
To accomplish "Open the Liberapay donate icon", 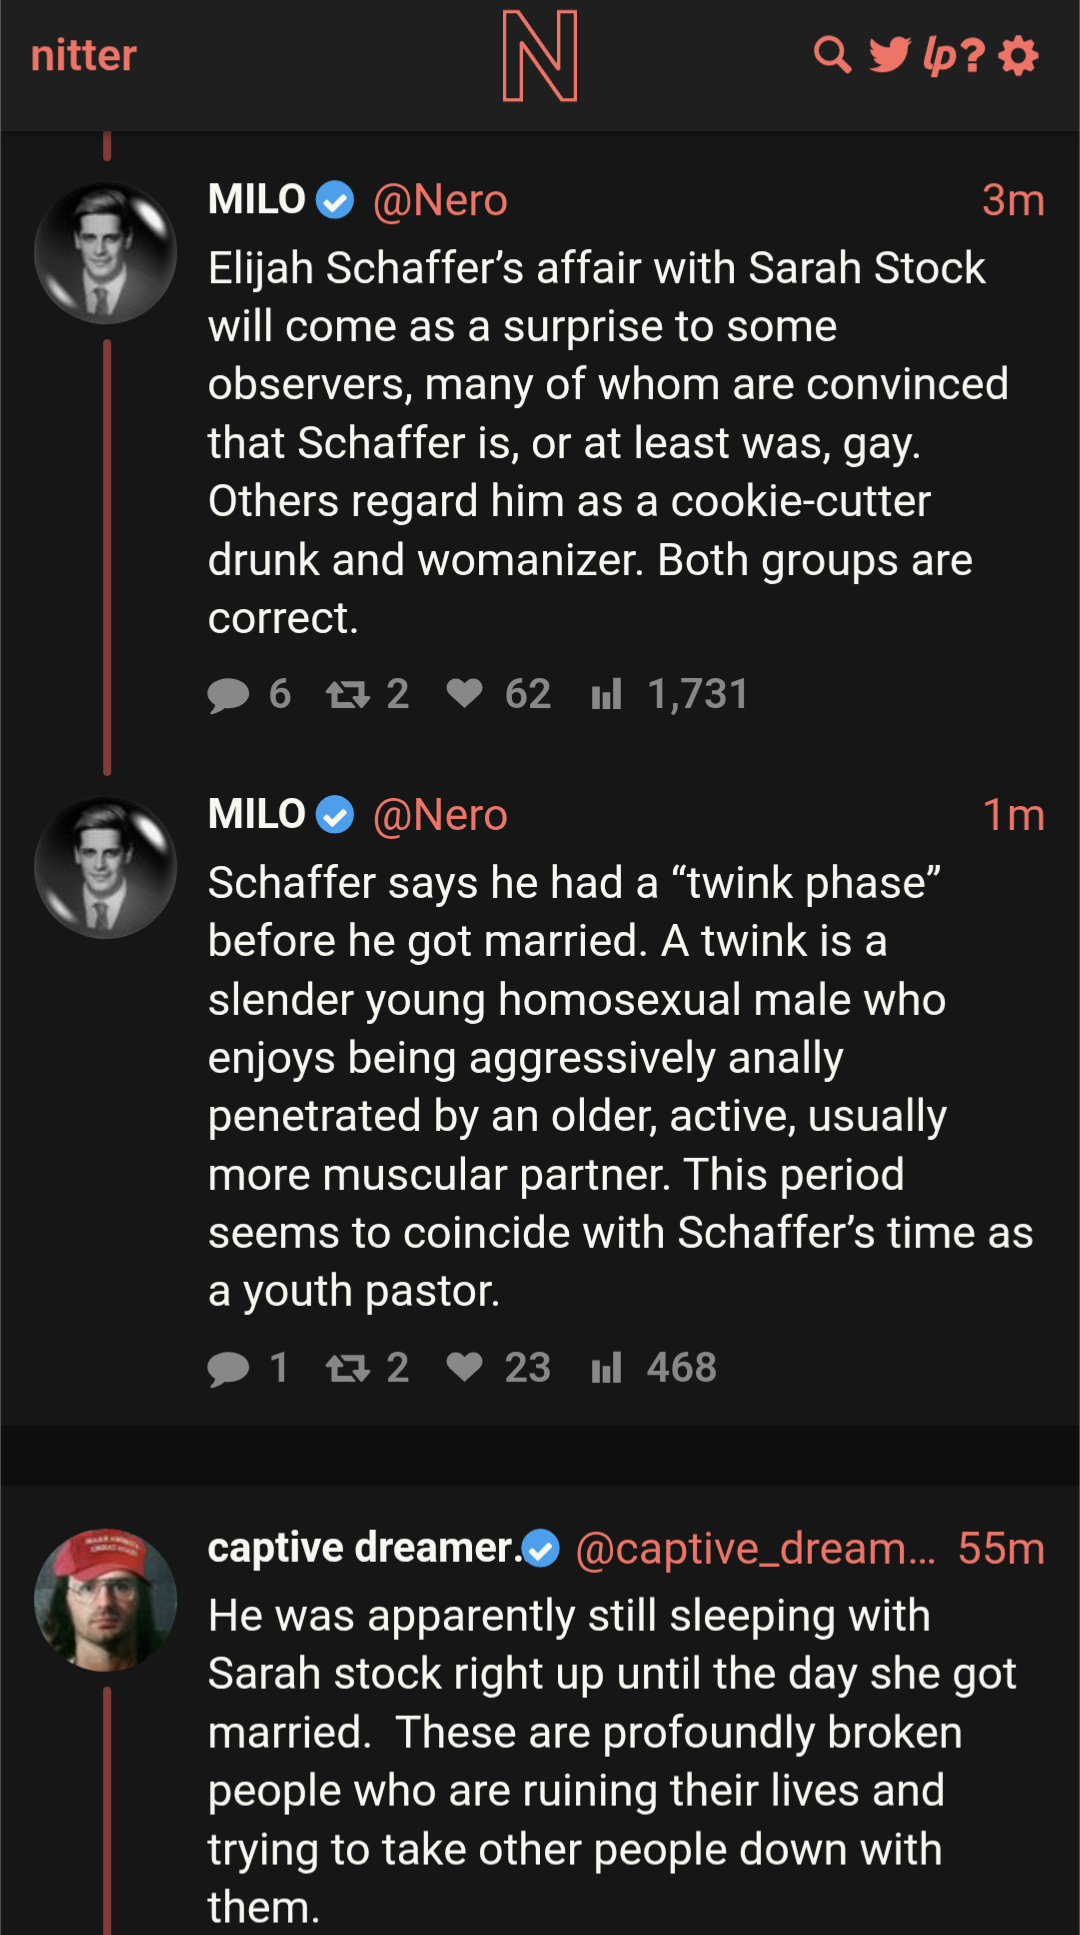I will pyautogui.click(x=940, y=56).
